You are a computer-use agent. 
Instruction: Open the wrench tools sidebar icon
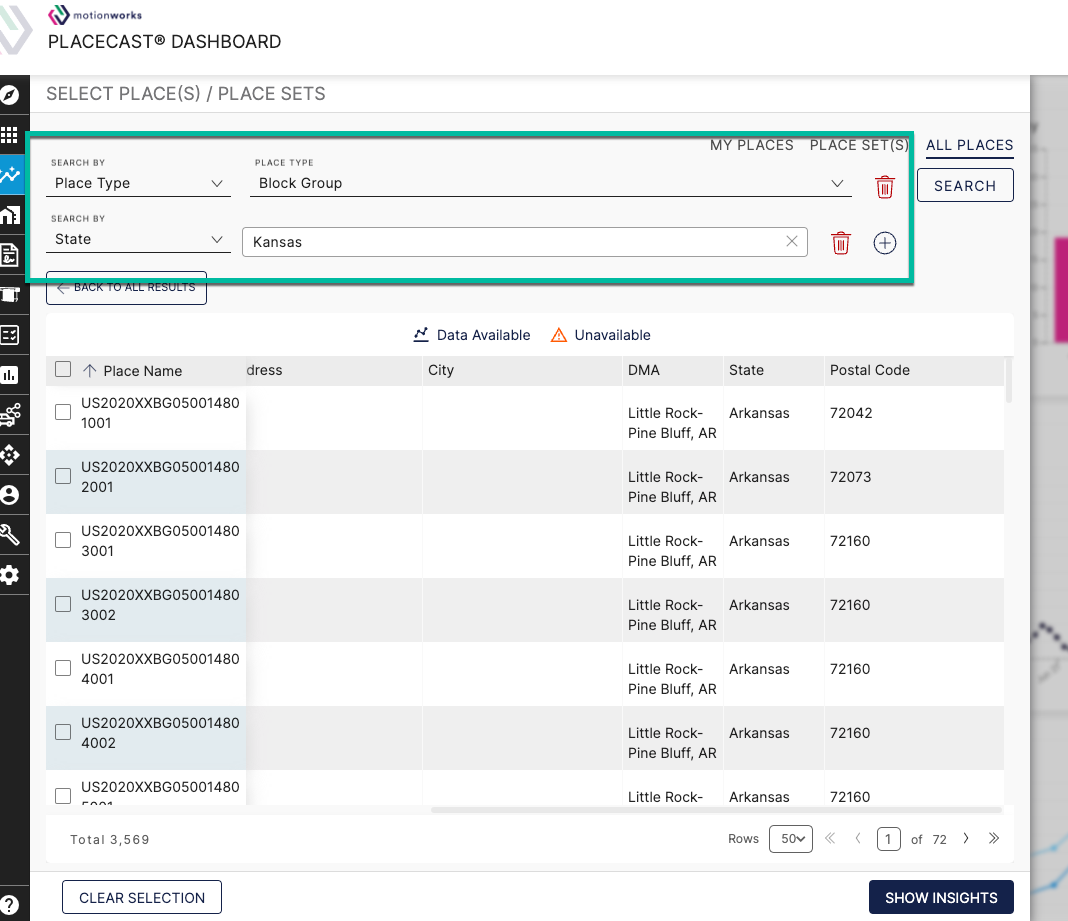pos(10,535)
